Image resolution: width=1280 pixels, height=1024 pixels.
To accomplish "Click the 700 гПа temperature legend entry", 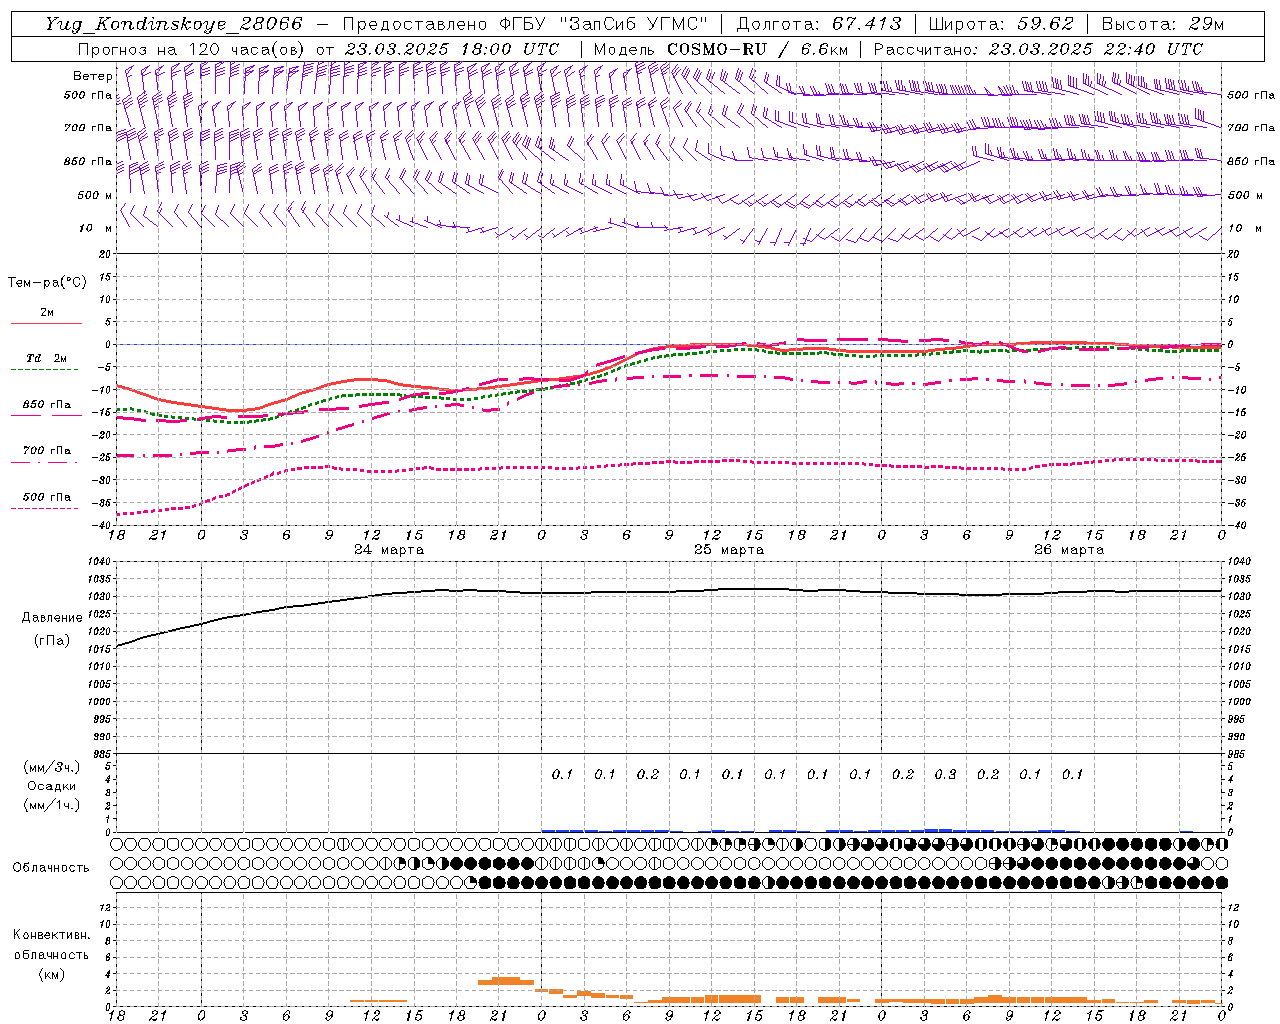I will [x=47, y=451].
